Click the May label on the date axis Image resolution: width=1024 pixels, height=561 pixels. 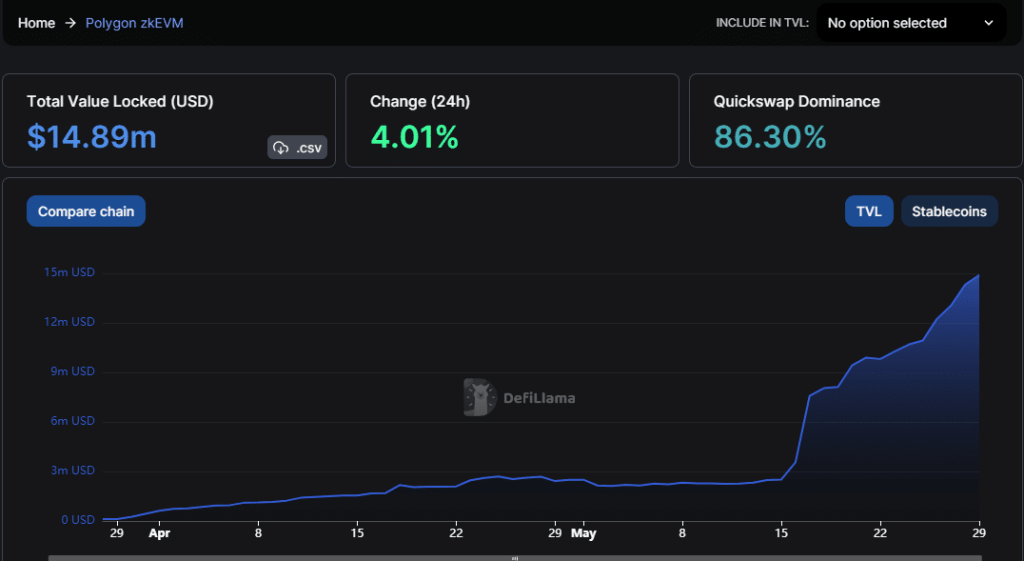point(583,534)
